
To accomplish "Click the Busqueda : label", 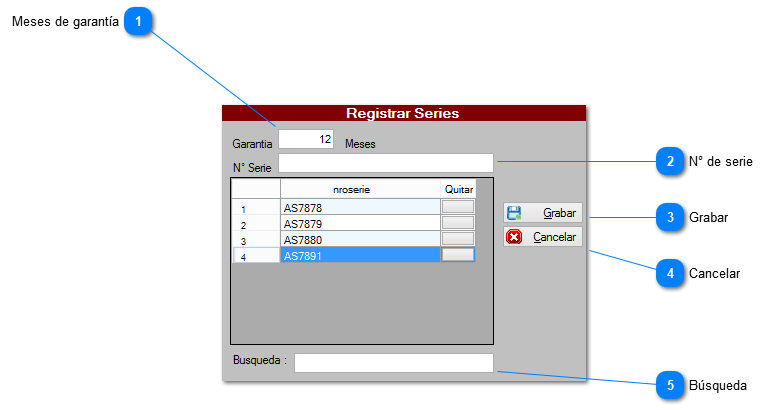I will click(x=260, y=360).
